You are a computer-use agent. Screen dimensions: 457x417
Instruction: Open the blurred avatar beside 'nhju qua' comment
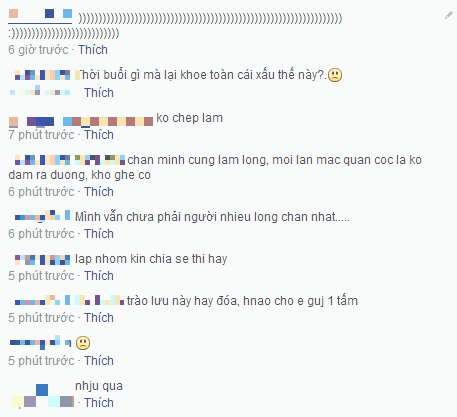[43, 396]
